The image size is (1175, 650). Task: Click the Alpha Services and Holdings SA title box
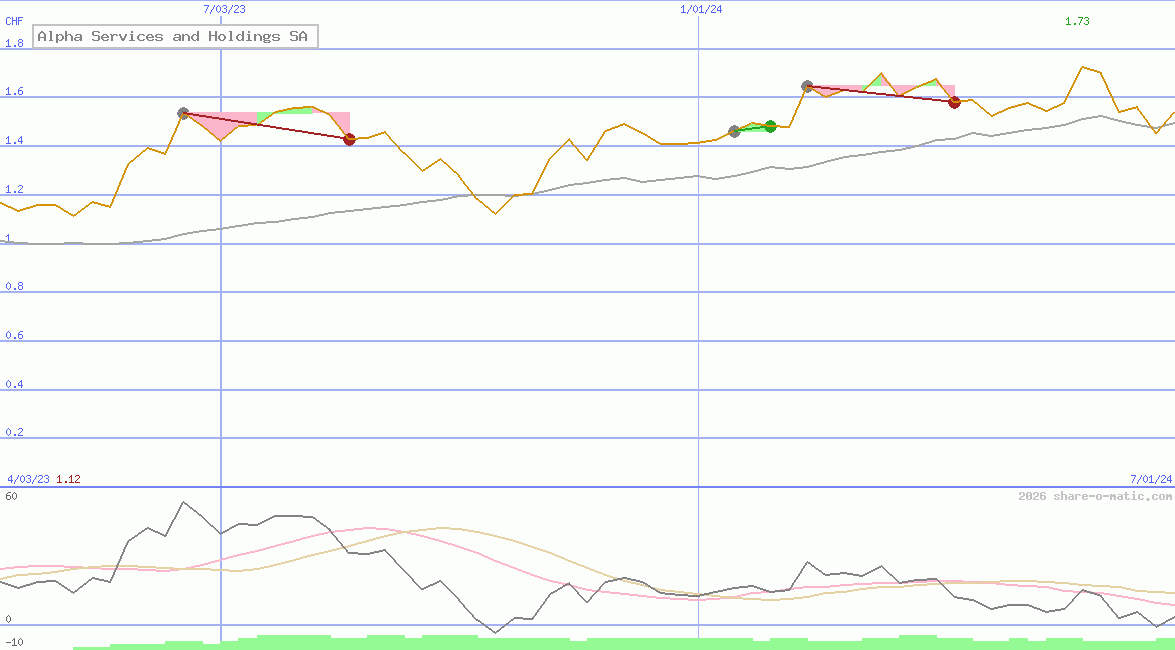coord(175,37)
